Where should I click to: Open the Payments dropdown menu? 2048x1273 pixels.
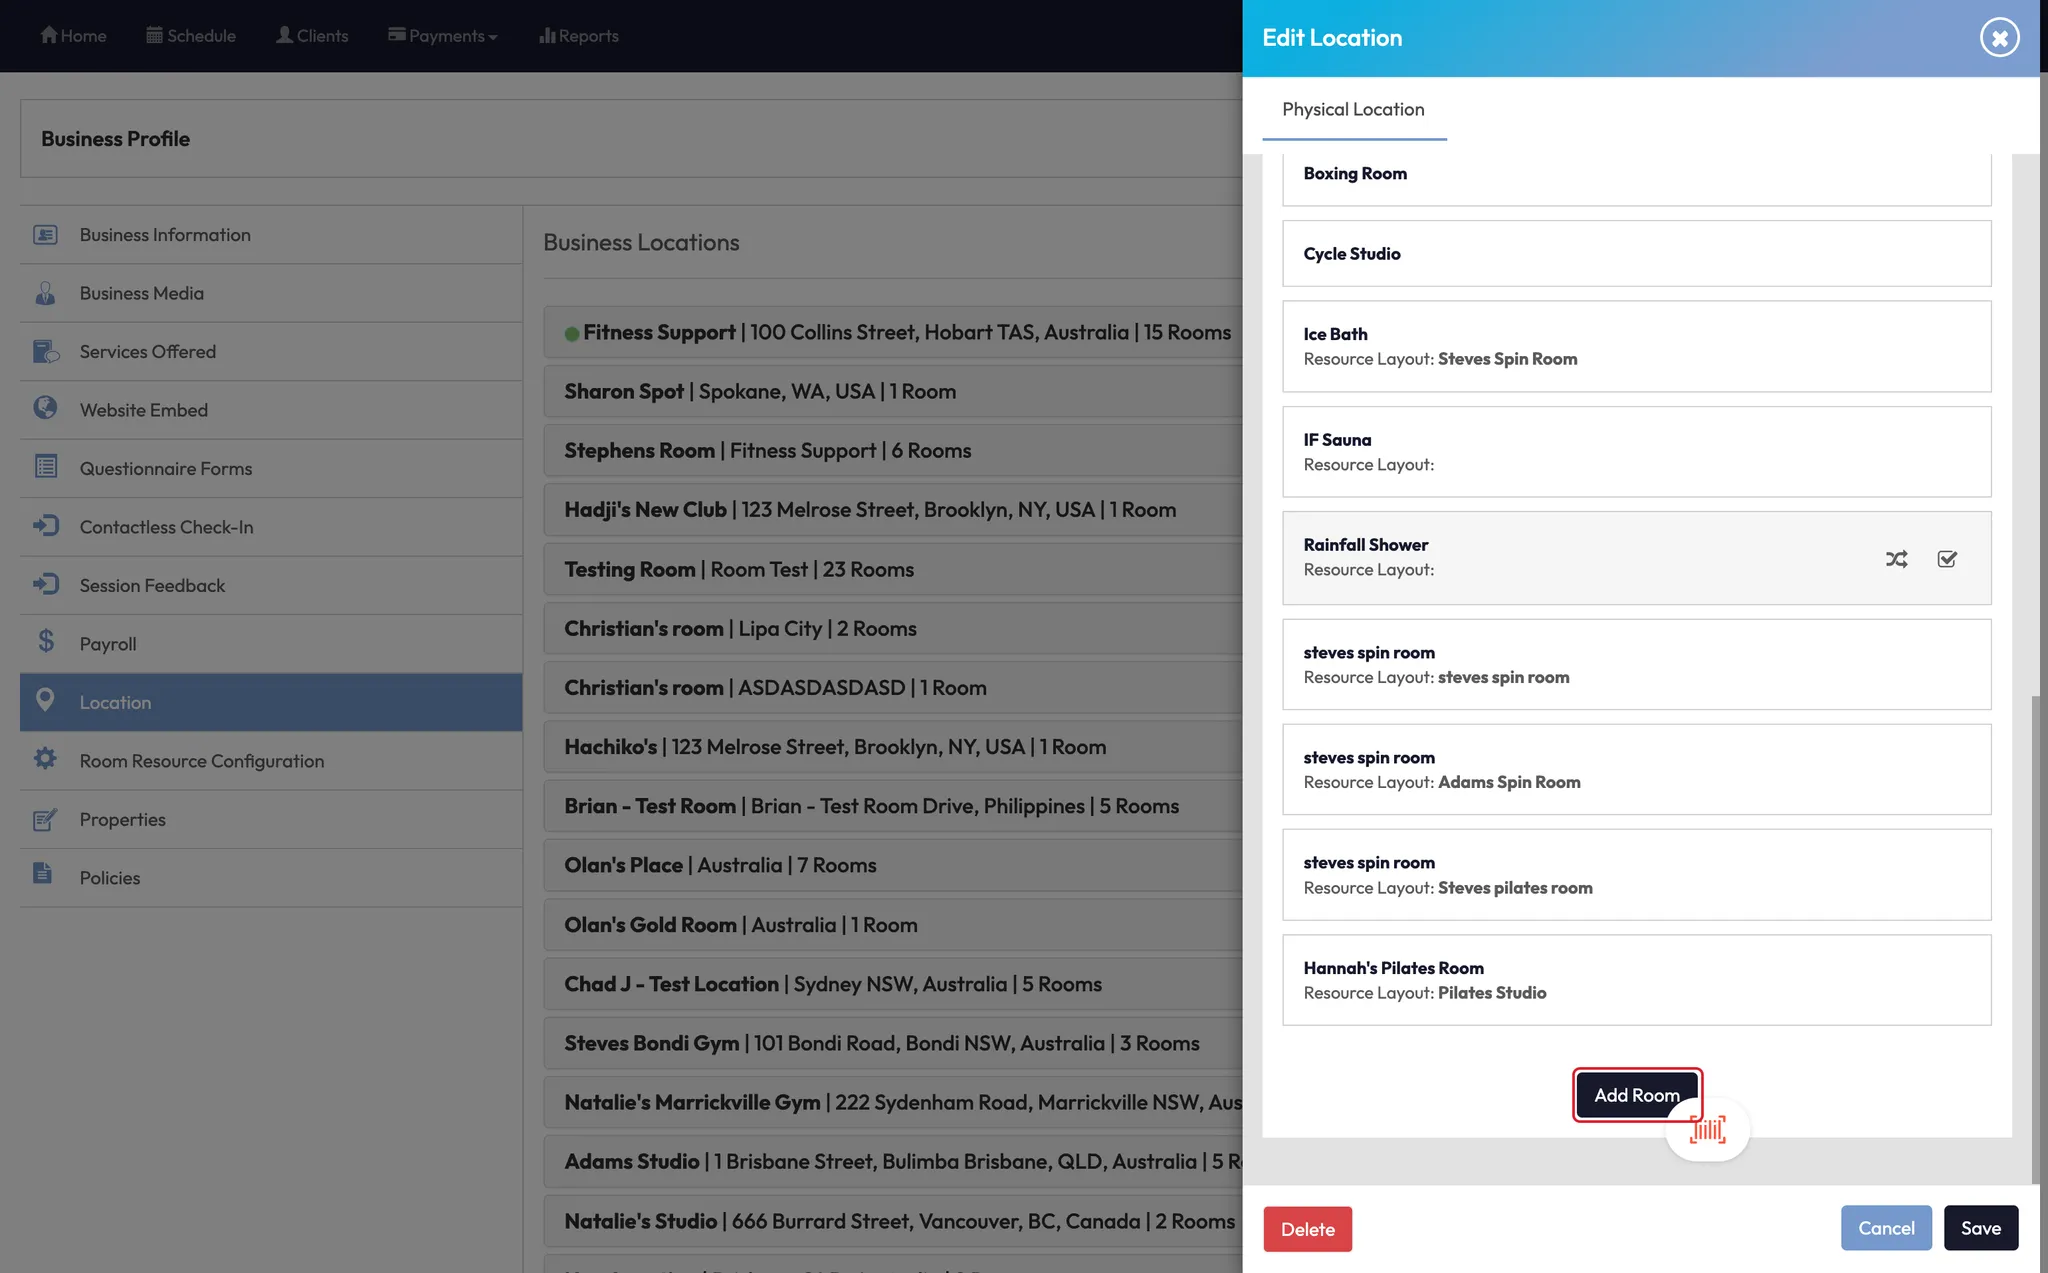click(x=443, y=36)
